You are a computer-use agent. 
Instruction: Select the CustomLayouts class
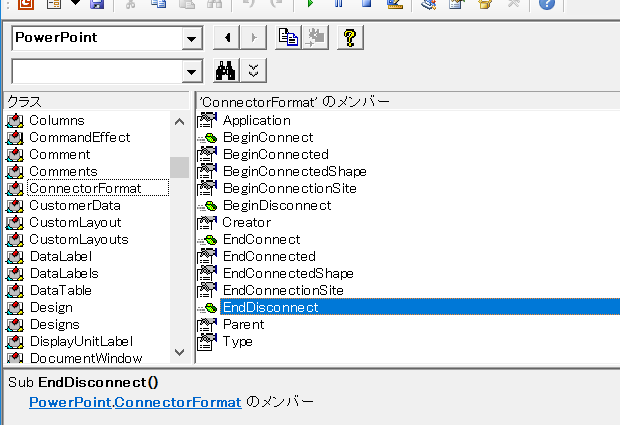pos(79,240)
